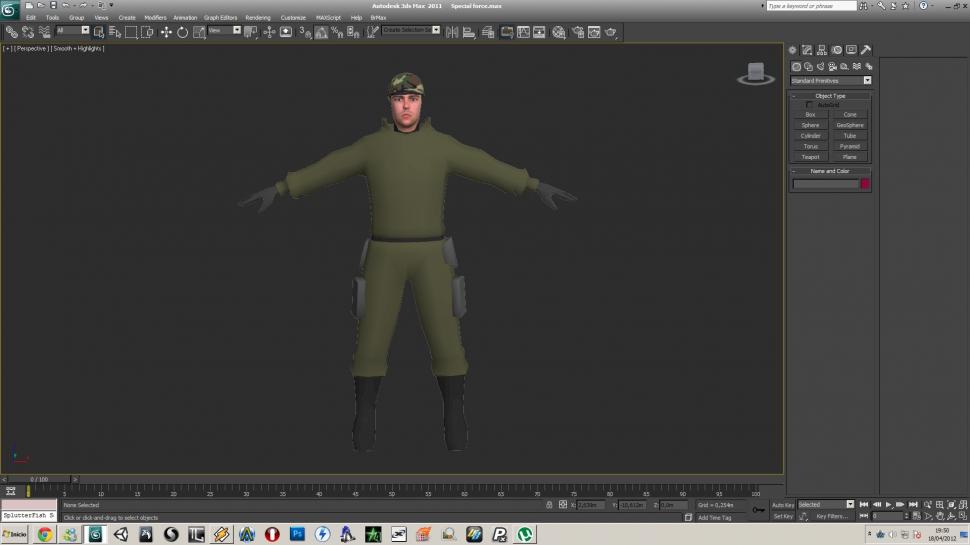Open the Quick Access toolbar dropdown arrow
This screenshot has height=545, width=970.
click(111, 6)
